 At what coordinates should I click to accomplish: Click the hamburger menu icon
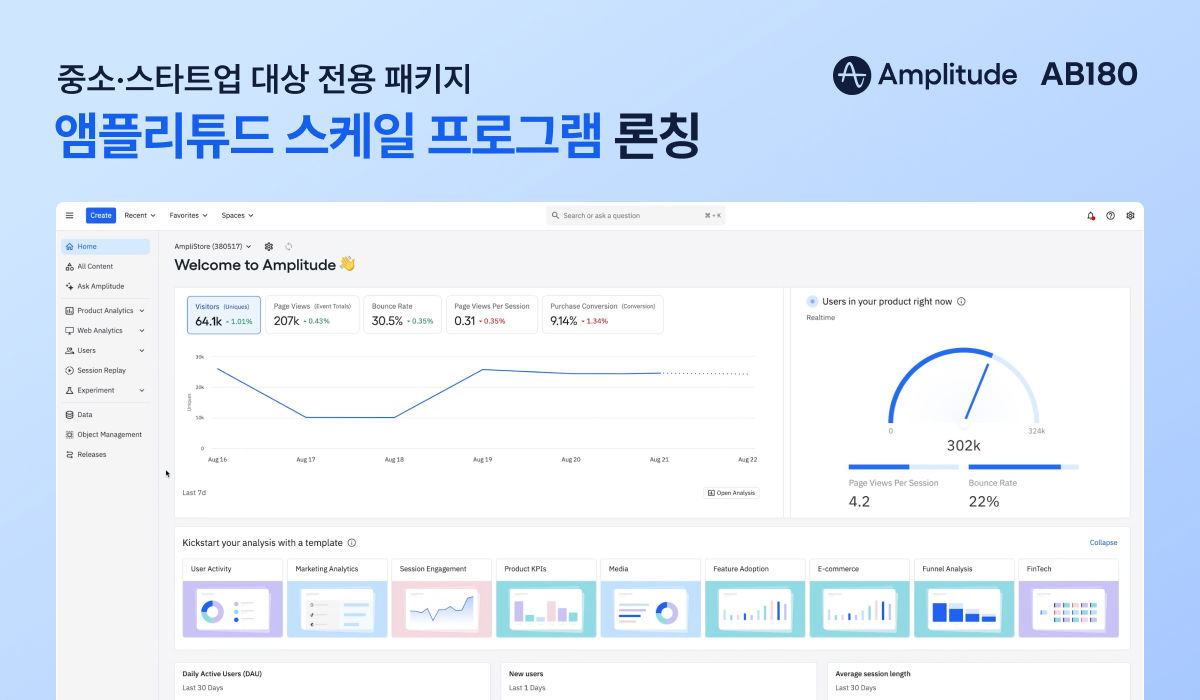tap(70, 215)
